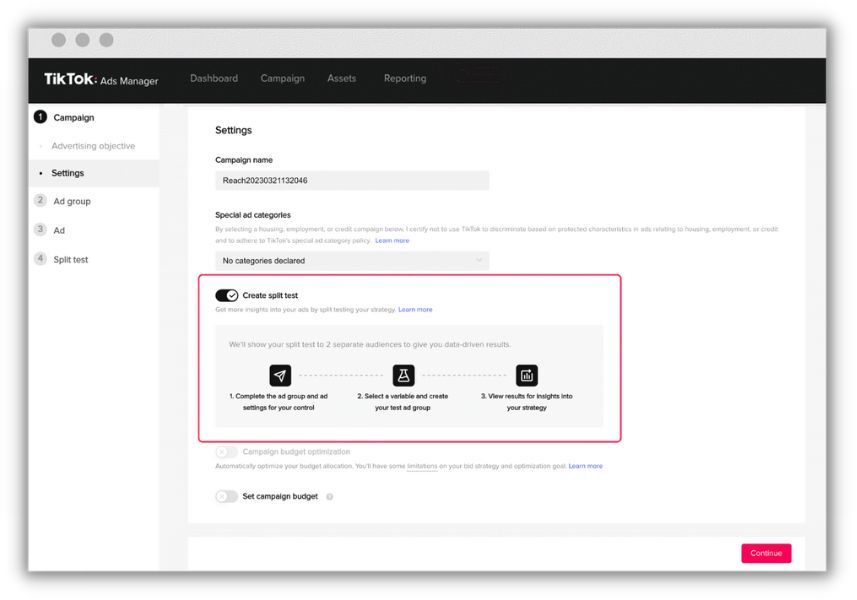Disable the Create split test toggle

tap(227, 295)
